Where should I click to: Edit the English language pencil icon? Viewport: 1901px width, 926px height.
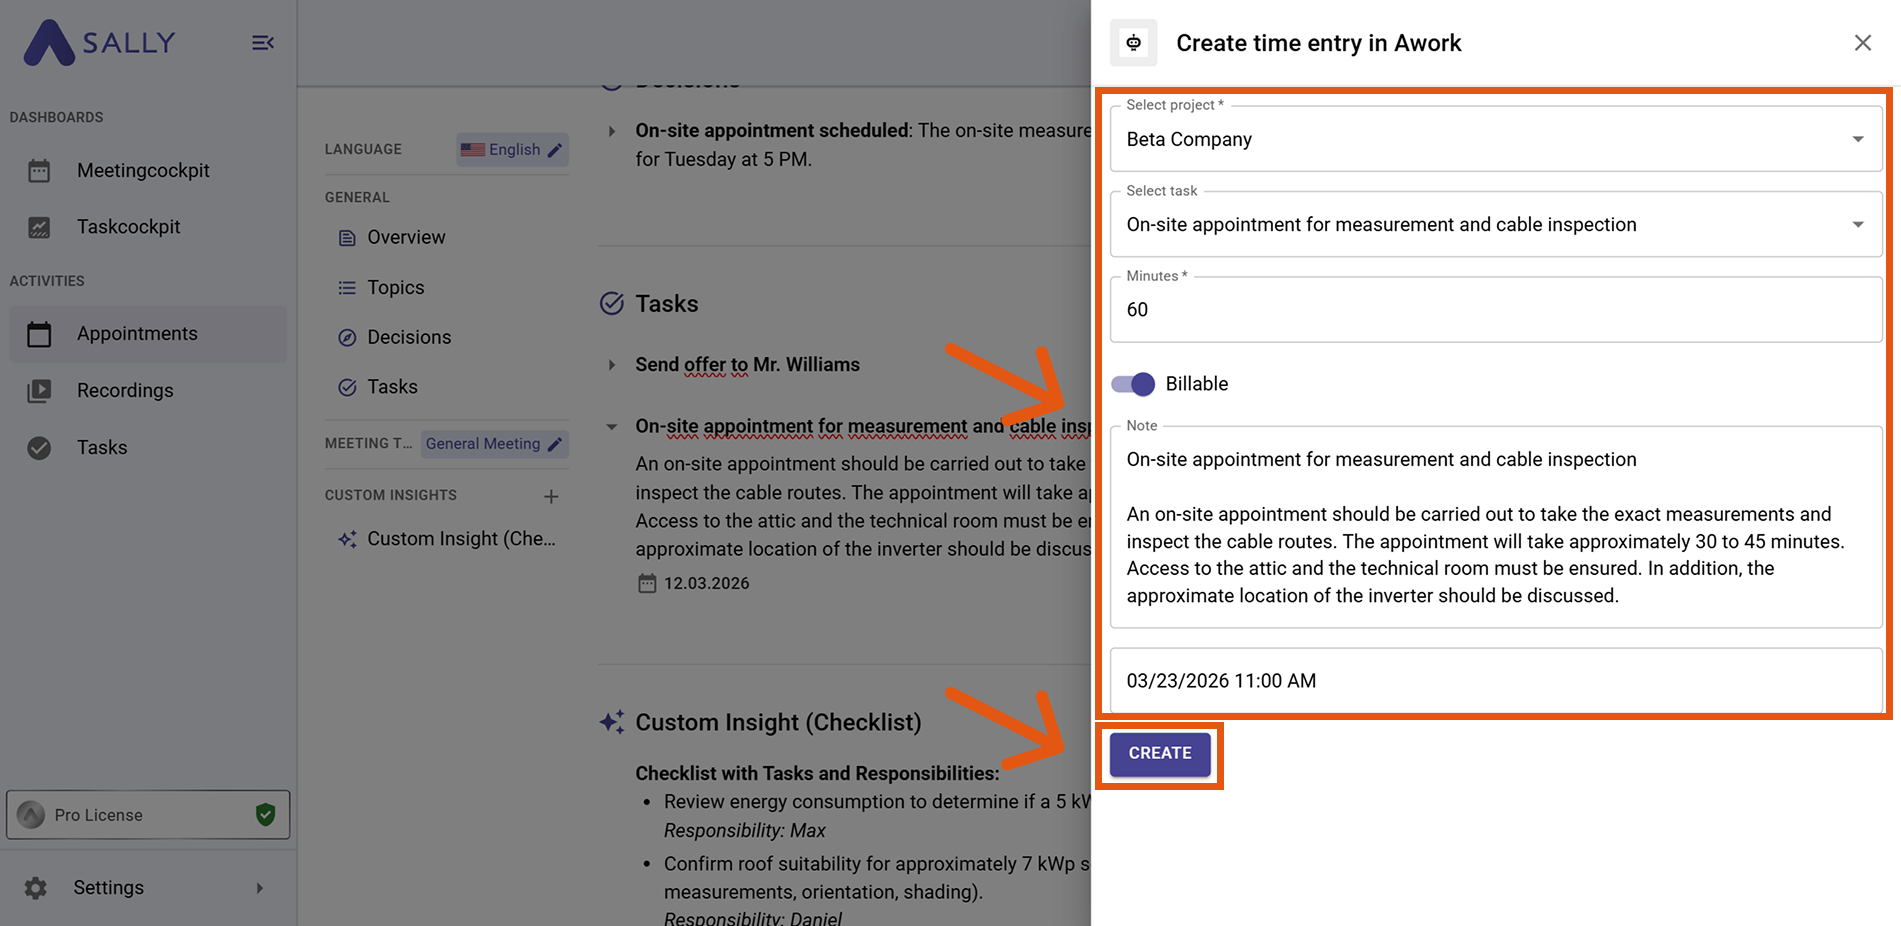555,150
